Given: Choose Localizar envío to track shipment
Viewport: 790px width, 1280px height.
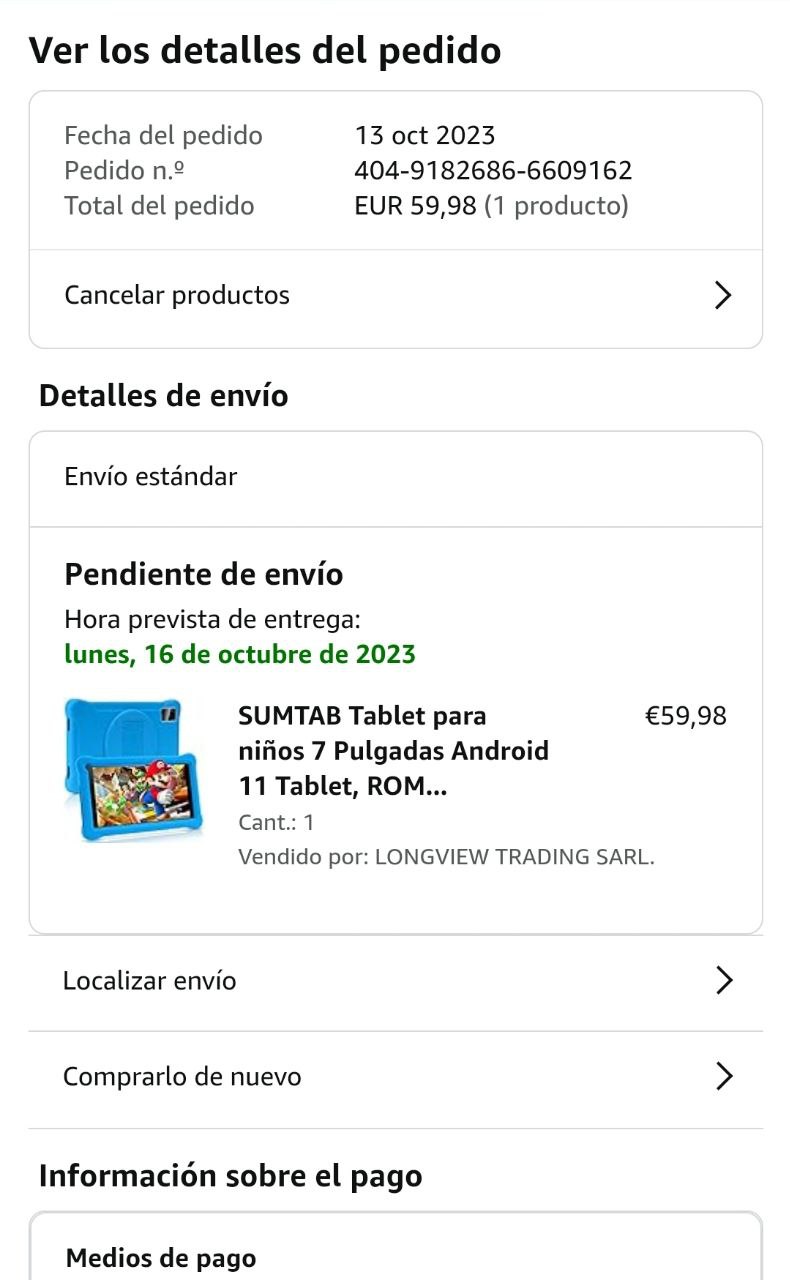Looking at the screenshot, I should [396, 983].
